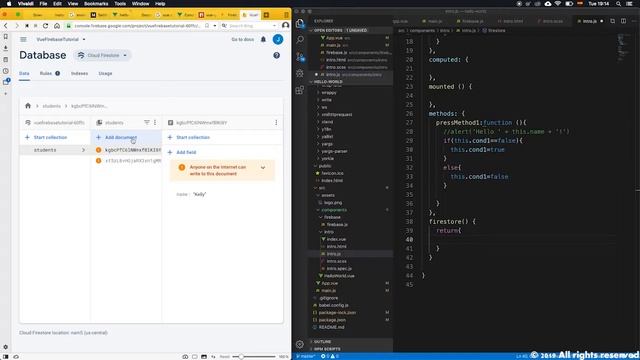Open Firebase hamburger navigation menu
The image size is (640, 360).
tap(23, 40)
